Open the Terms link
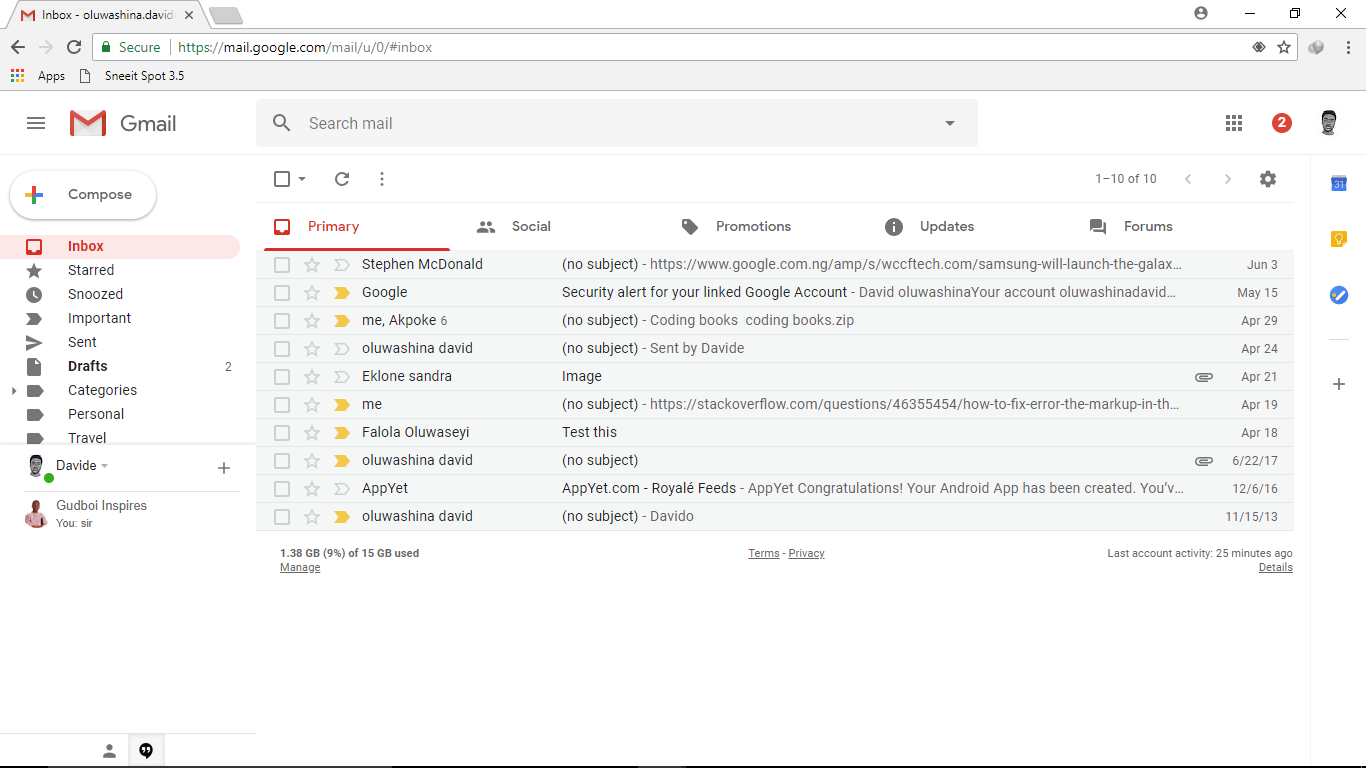Screen dimensions: 1370x768 [x=764, y=554]
